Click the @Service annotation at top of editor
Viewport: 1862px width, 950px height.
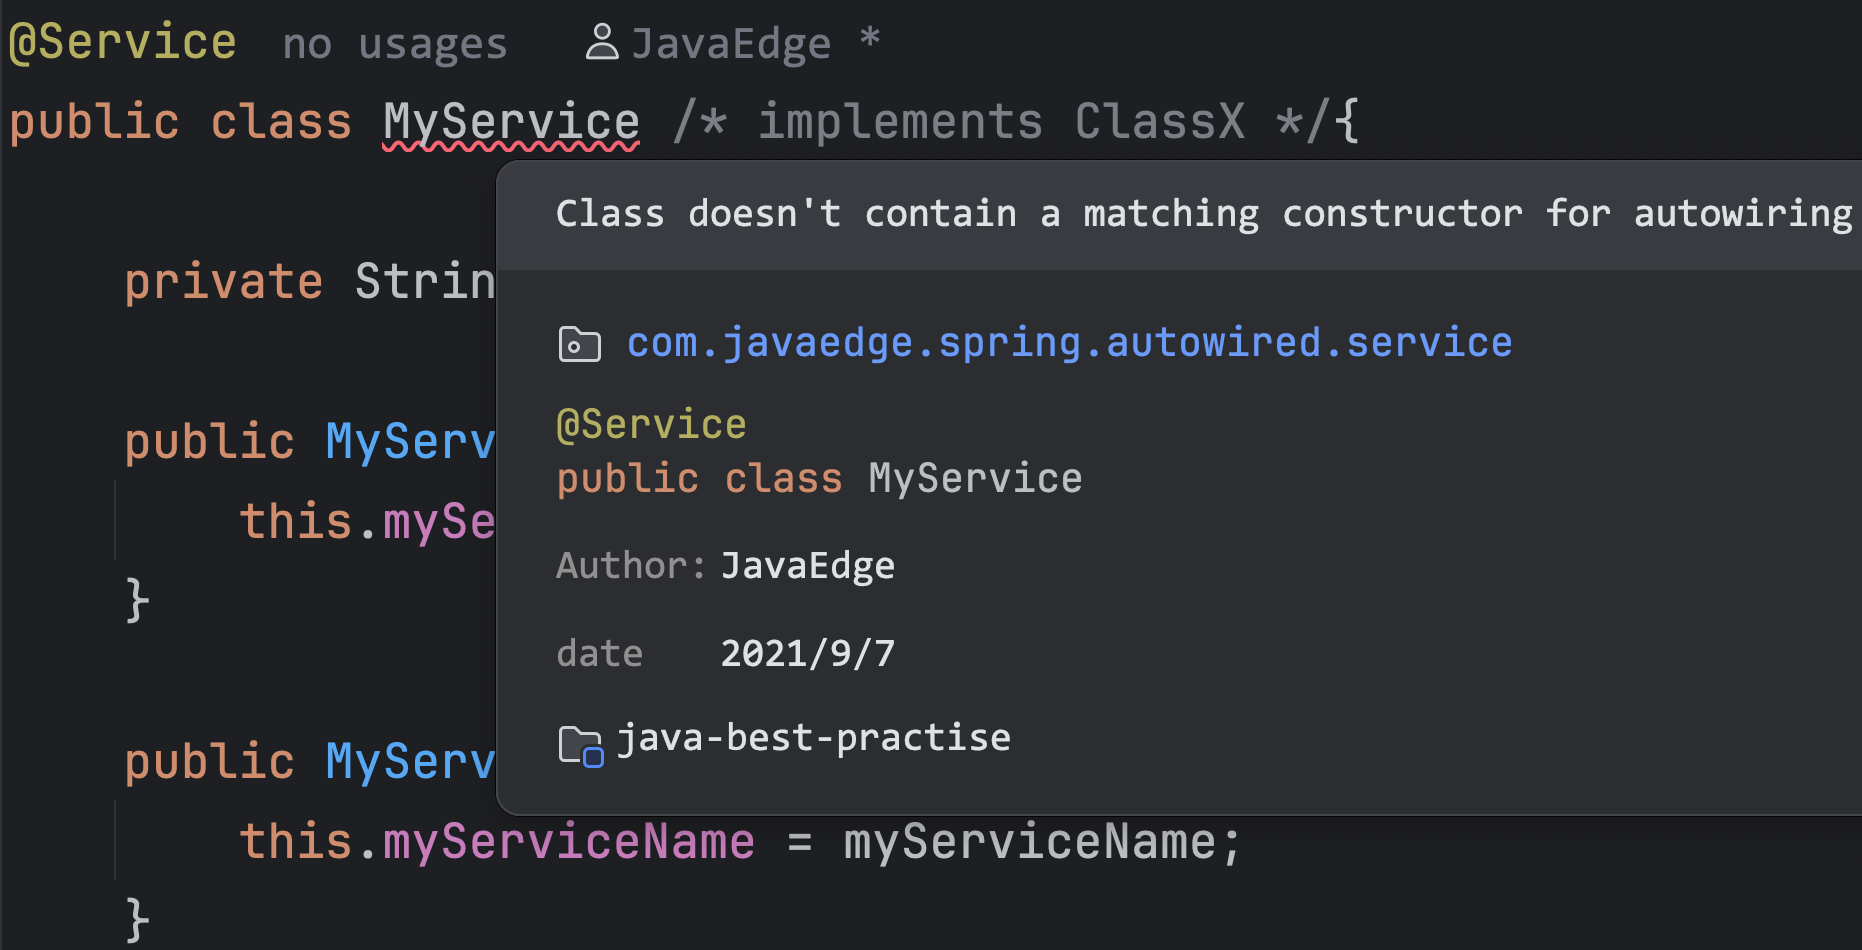(122, 43)
